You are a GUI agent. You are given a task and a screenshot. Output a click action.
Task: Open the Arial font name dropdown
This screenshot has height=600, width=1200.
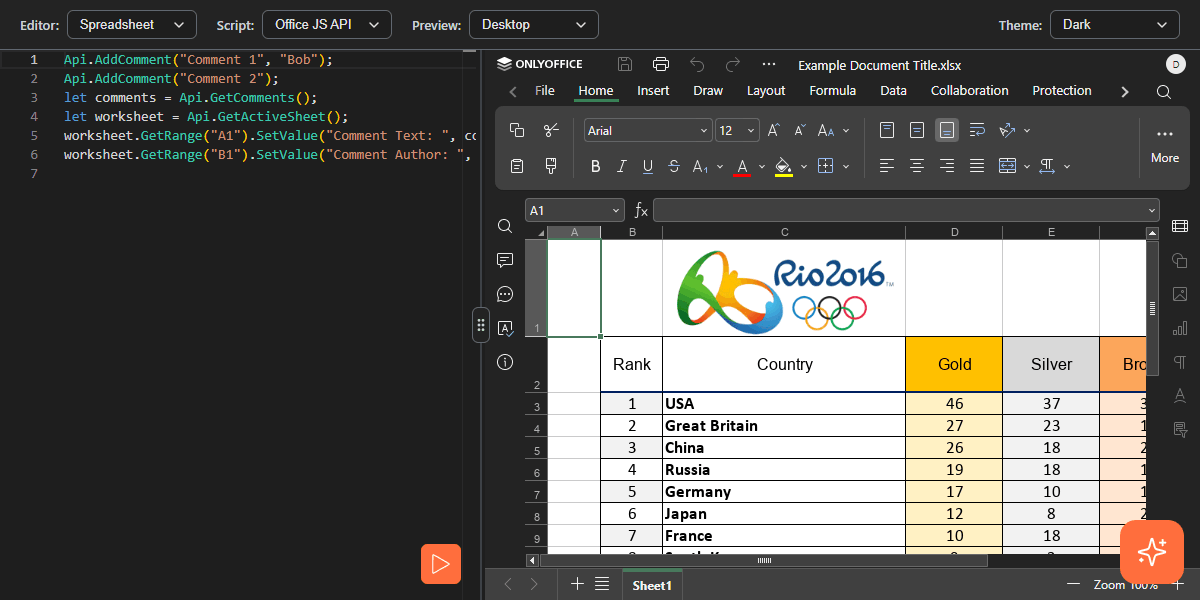tap(648, 131)
